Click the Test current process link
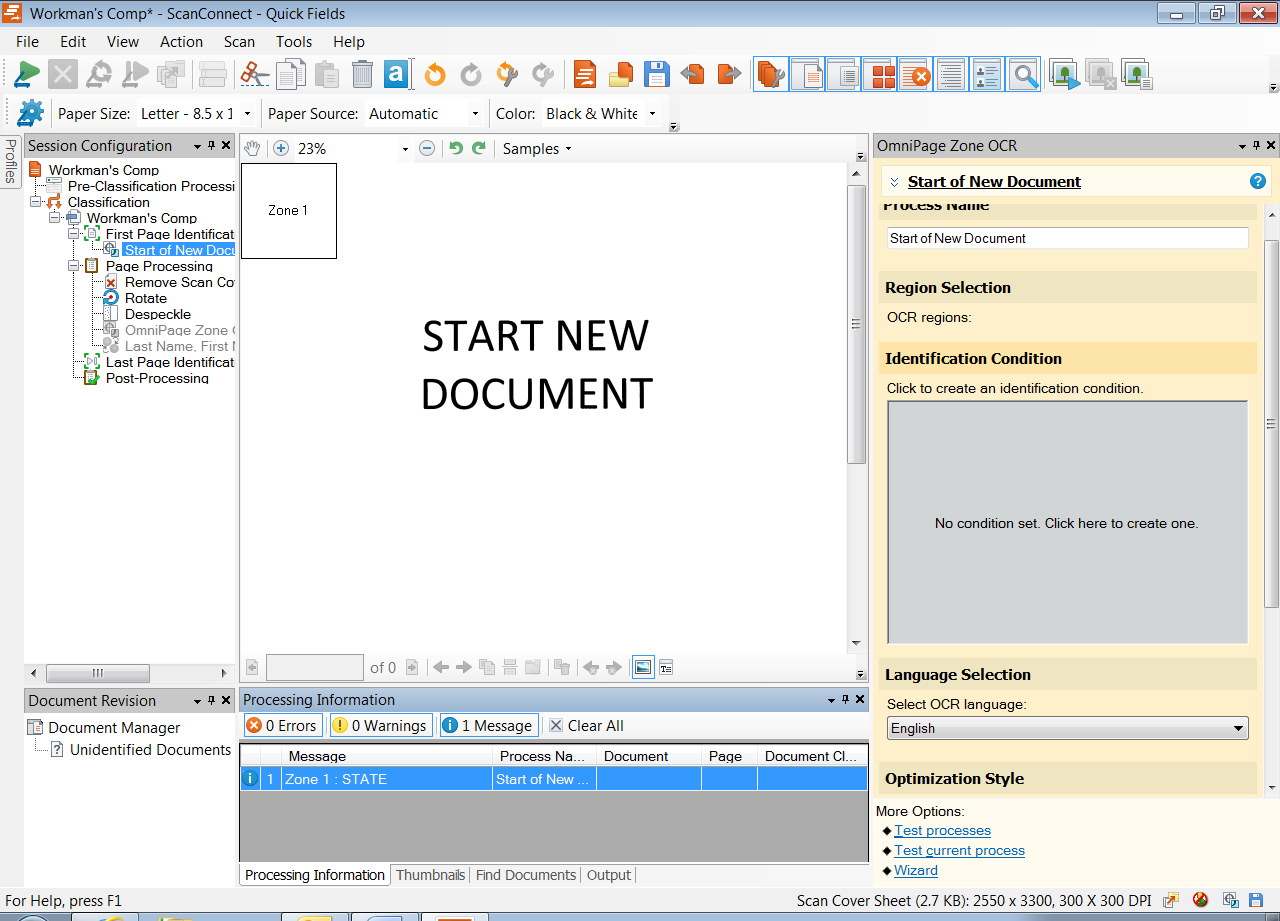The width and height of the screenshot is (1280, 921). point(959,850)
